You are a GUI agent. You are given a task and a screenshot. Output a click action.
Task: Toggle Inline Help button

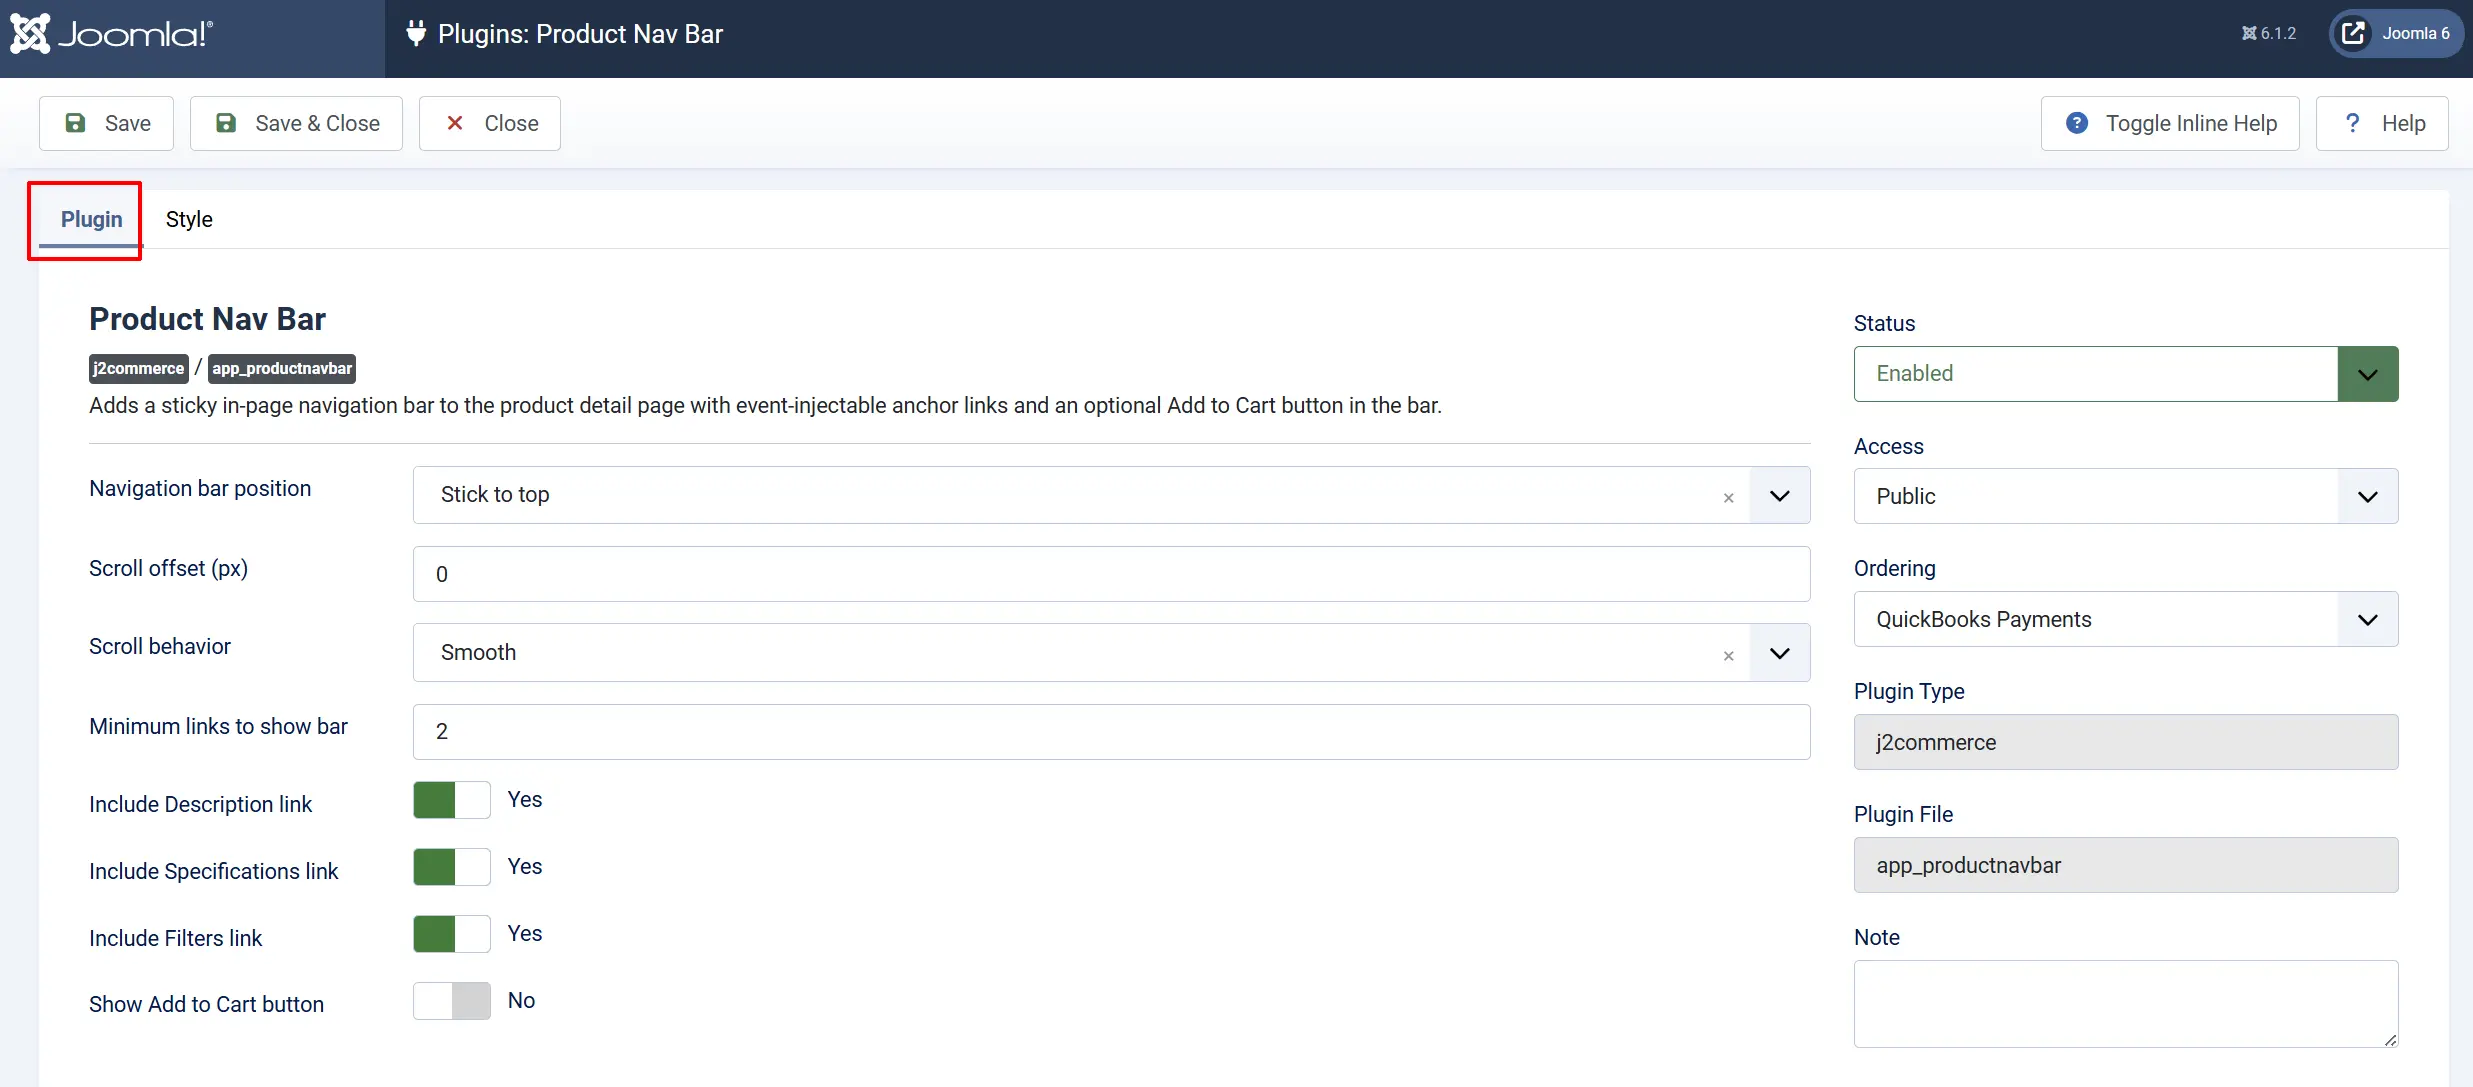(x=2170, y=123)
